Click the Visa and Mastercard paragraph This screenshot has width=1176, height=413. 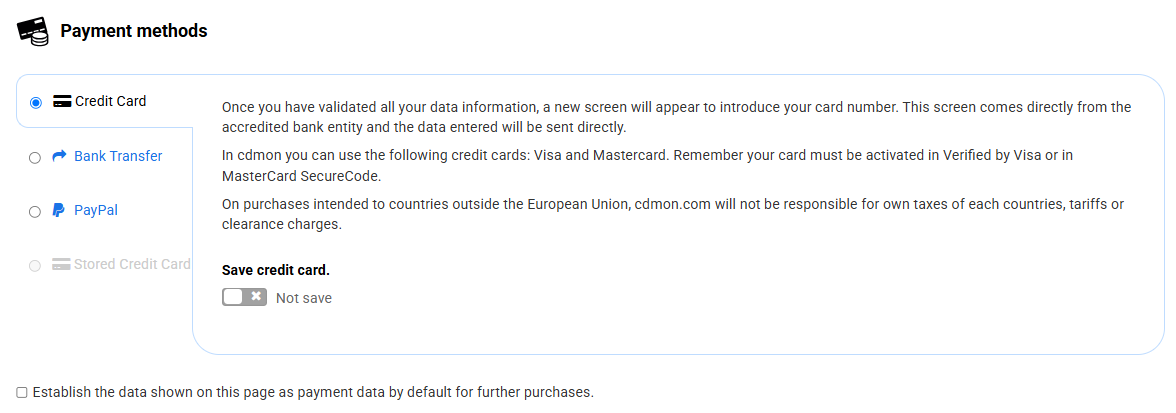[660, 165]
